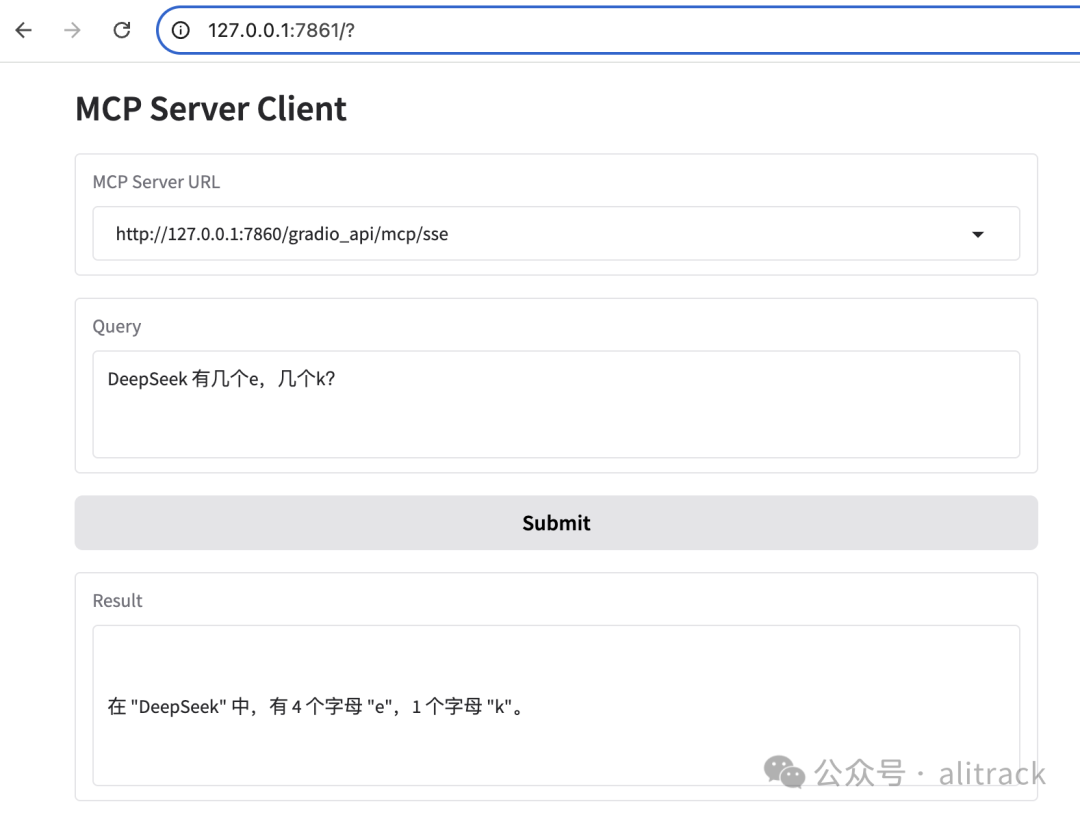This screenshot has width=1080, height=817.
Task: Click the browser forward arrow
Action: coord(72,30)
